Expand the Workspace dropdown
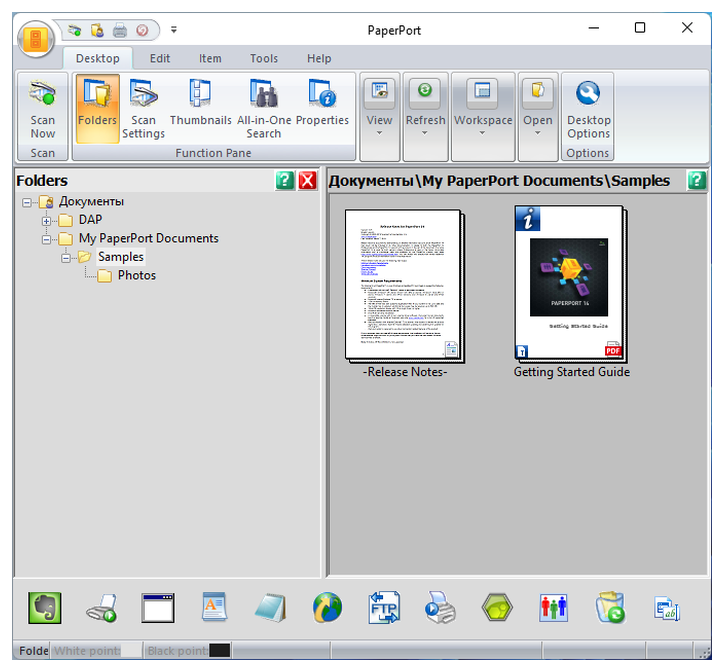Screen dimensions: 724x672 [483, 116]
